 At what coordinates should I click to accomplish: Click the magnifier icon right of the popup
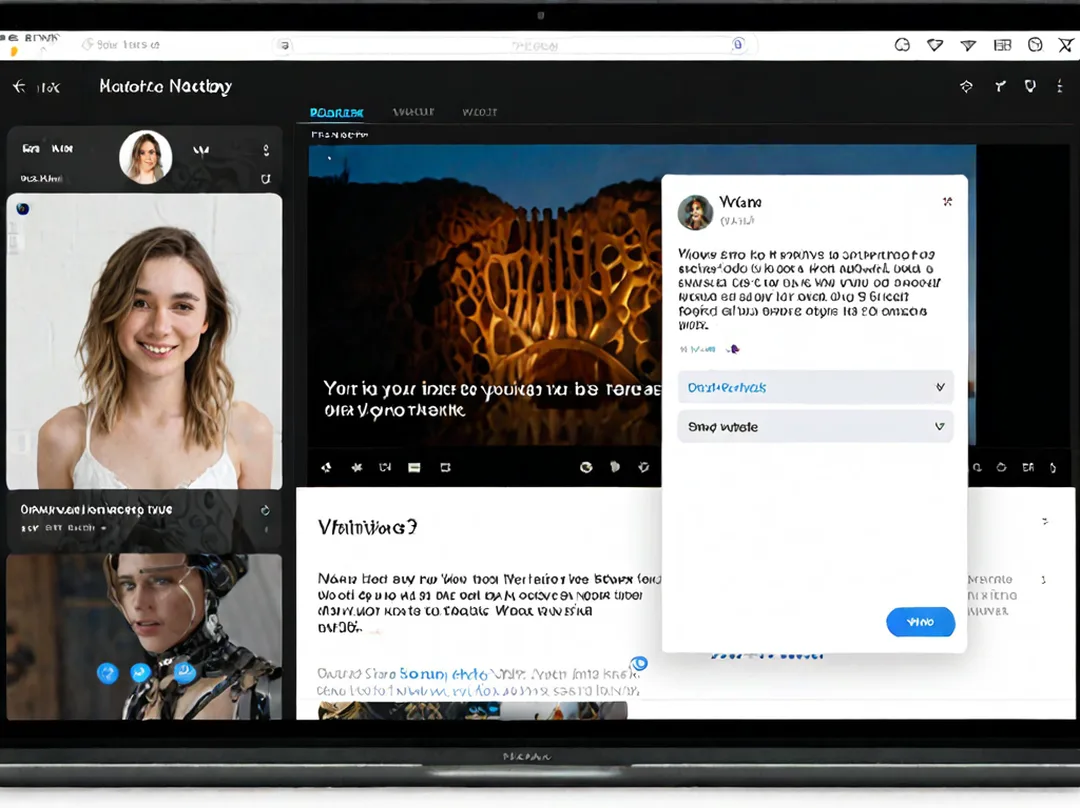coord(977,468)
